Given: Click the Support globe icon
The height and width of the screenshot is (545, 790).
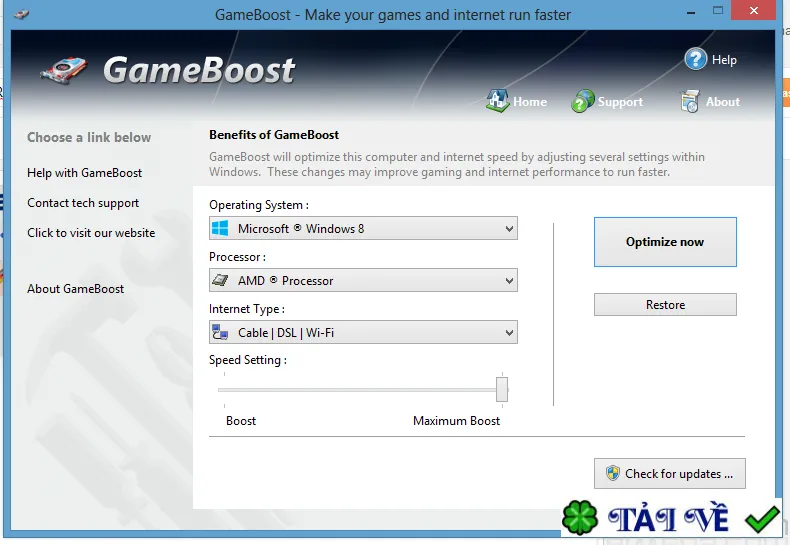Looking at the screenshot, I should pos(582,101).
